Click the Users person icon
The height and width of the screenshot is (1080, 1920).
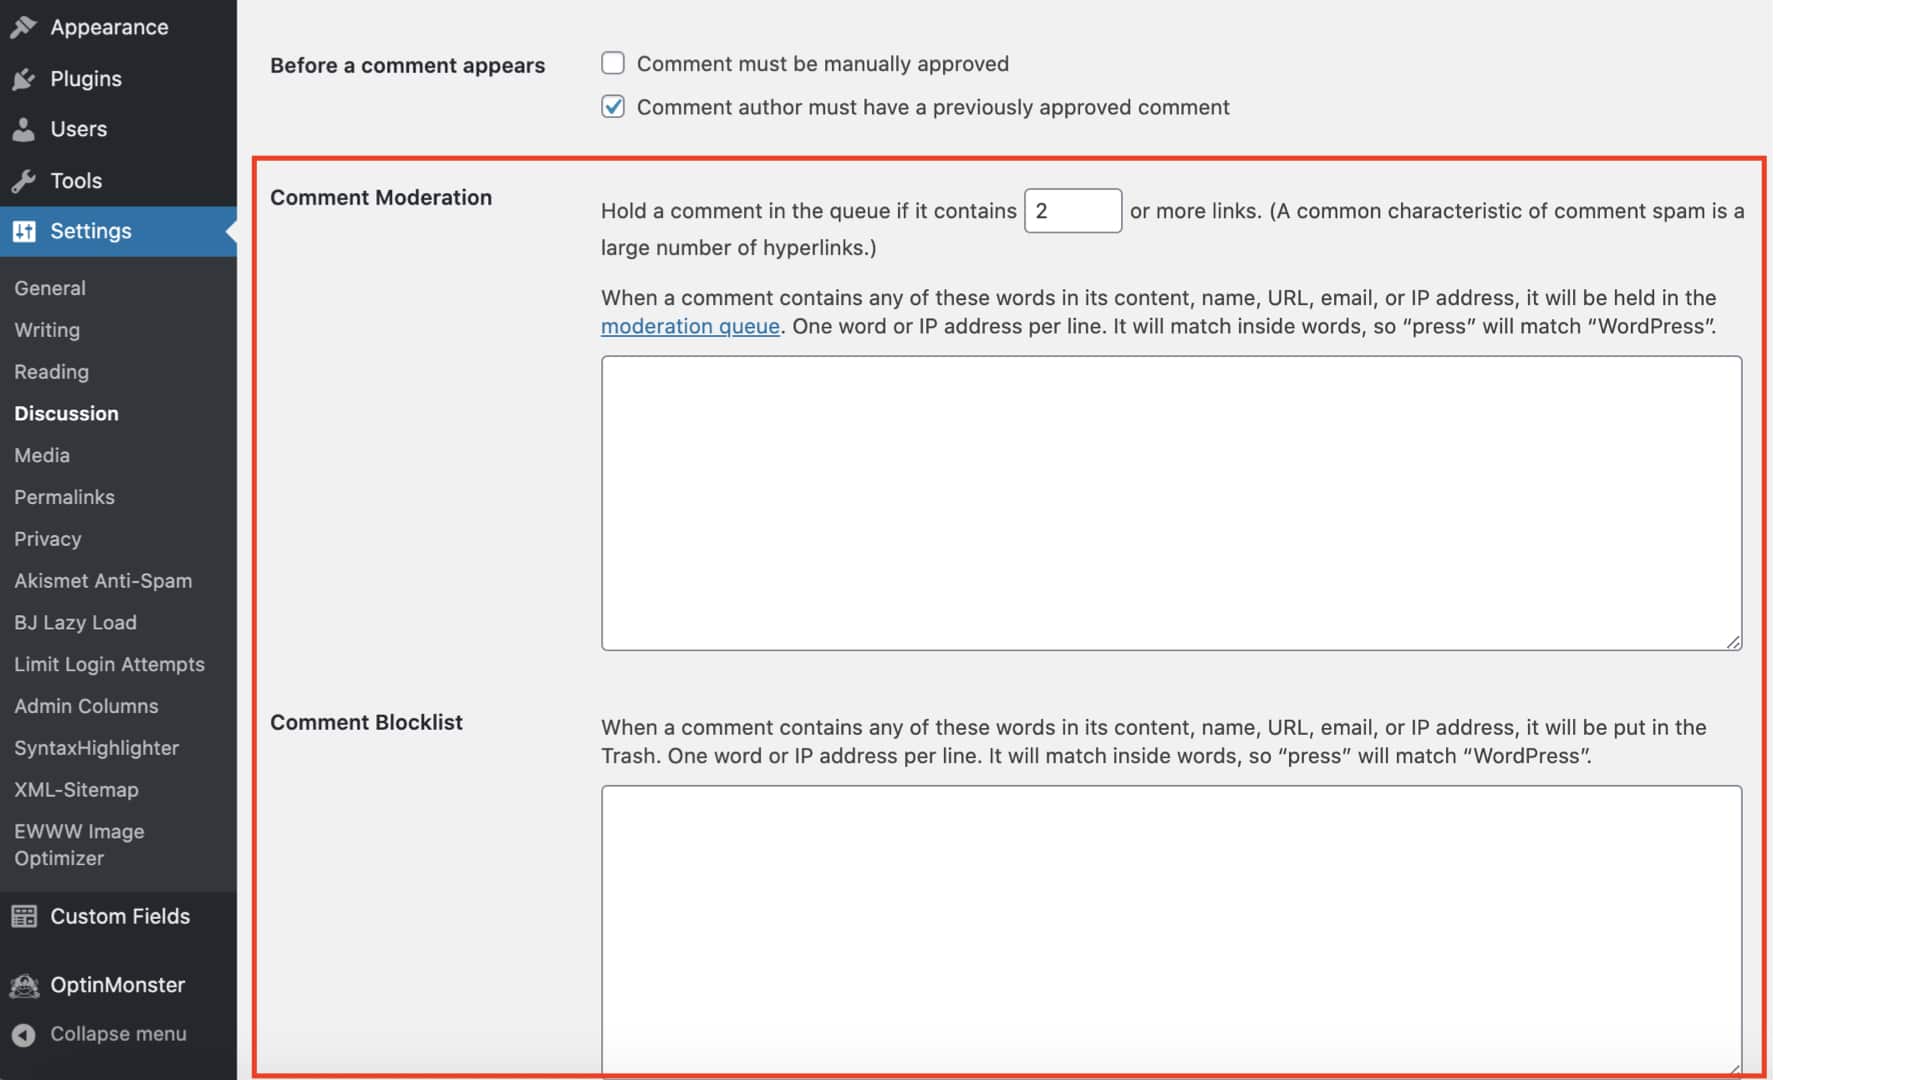click(x=24, y=130)
